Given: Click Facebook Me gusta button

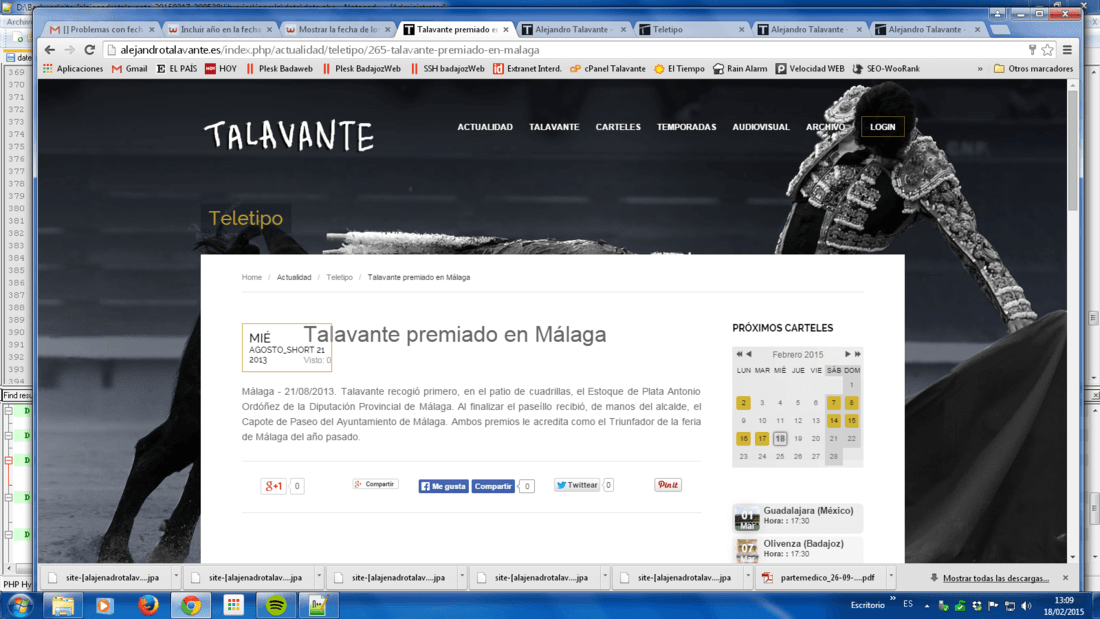Looking at the screenshot, I should (443, 486).
